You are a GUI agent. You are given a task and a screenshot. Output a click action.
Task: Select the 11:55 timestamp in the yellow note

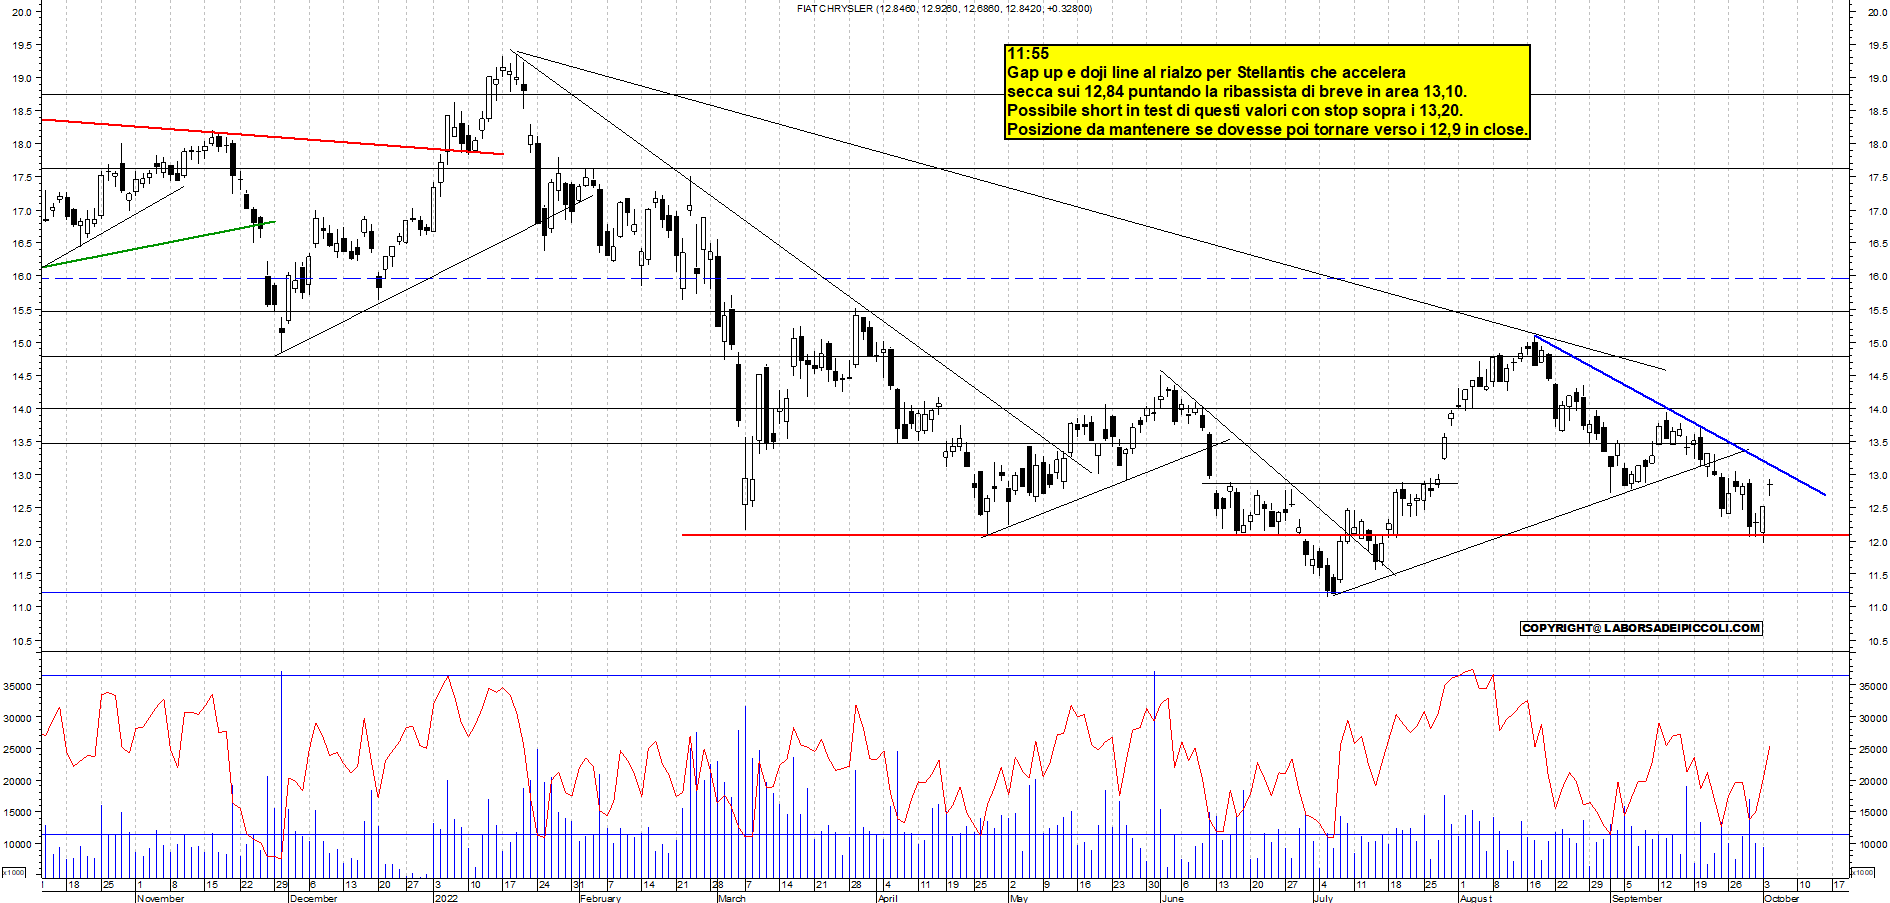(1028, 54)
